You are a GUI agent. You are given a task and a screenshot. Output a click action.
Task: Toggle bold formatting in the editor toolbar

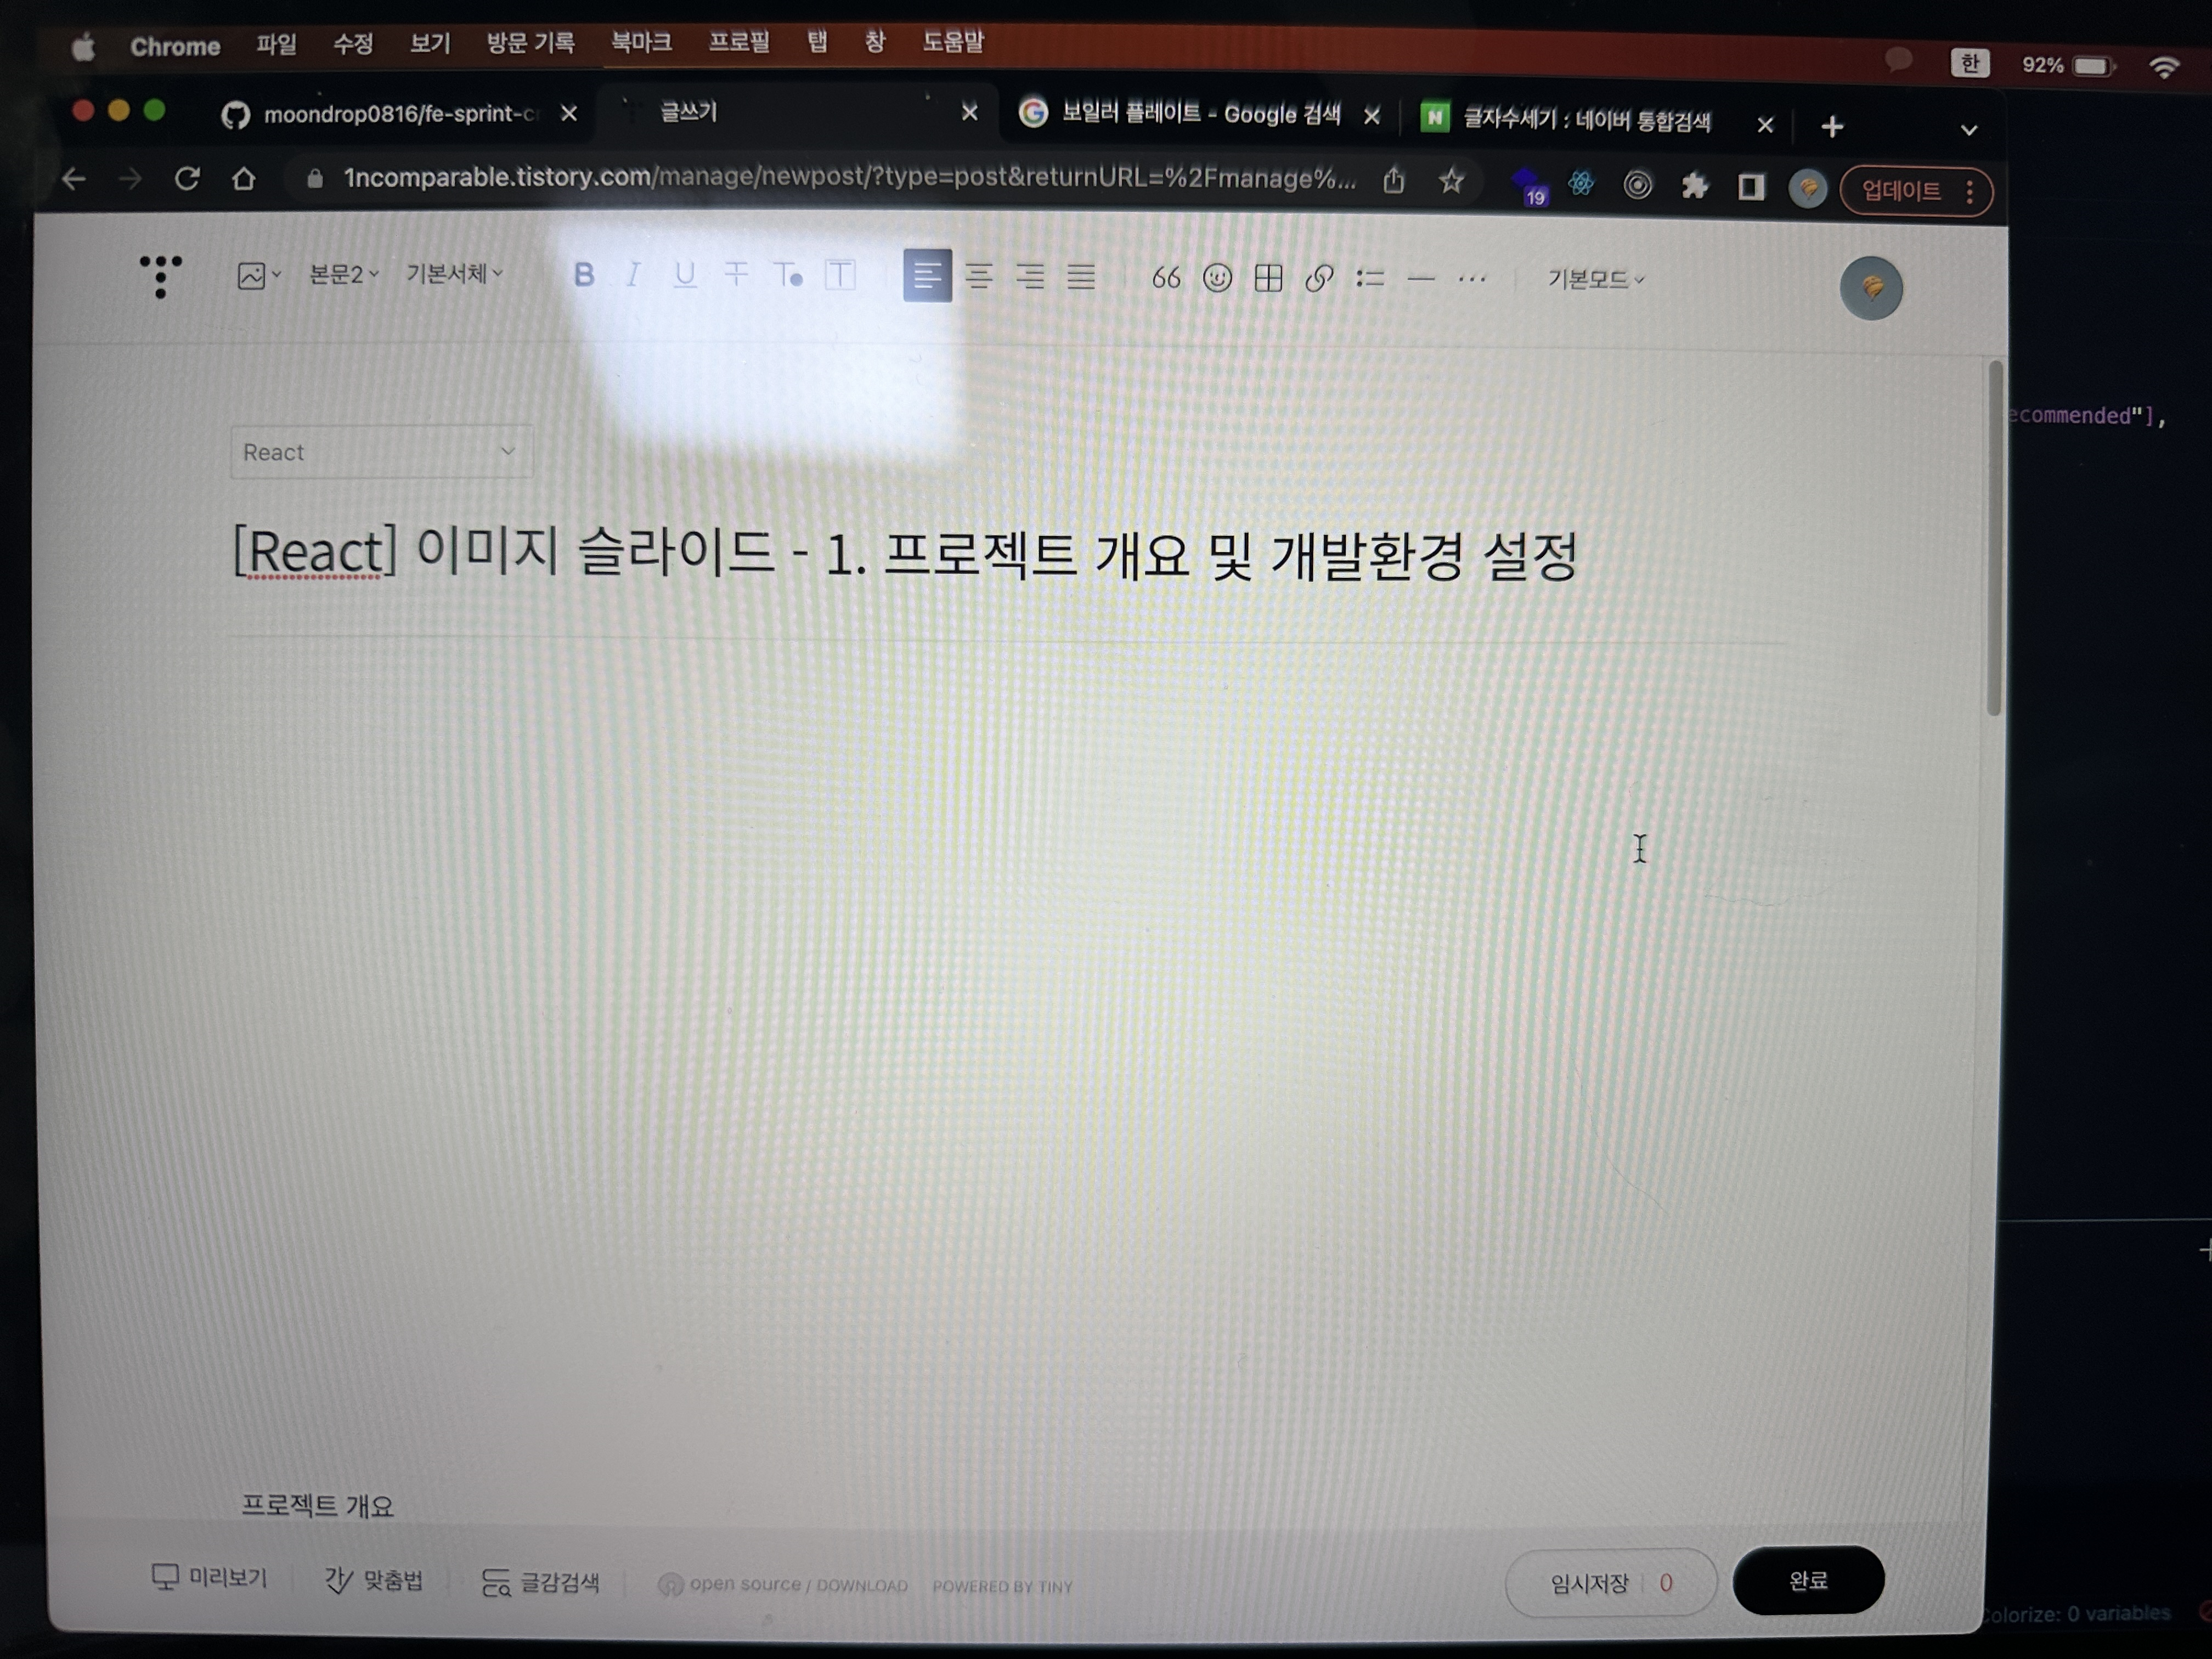584,275
